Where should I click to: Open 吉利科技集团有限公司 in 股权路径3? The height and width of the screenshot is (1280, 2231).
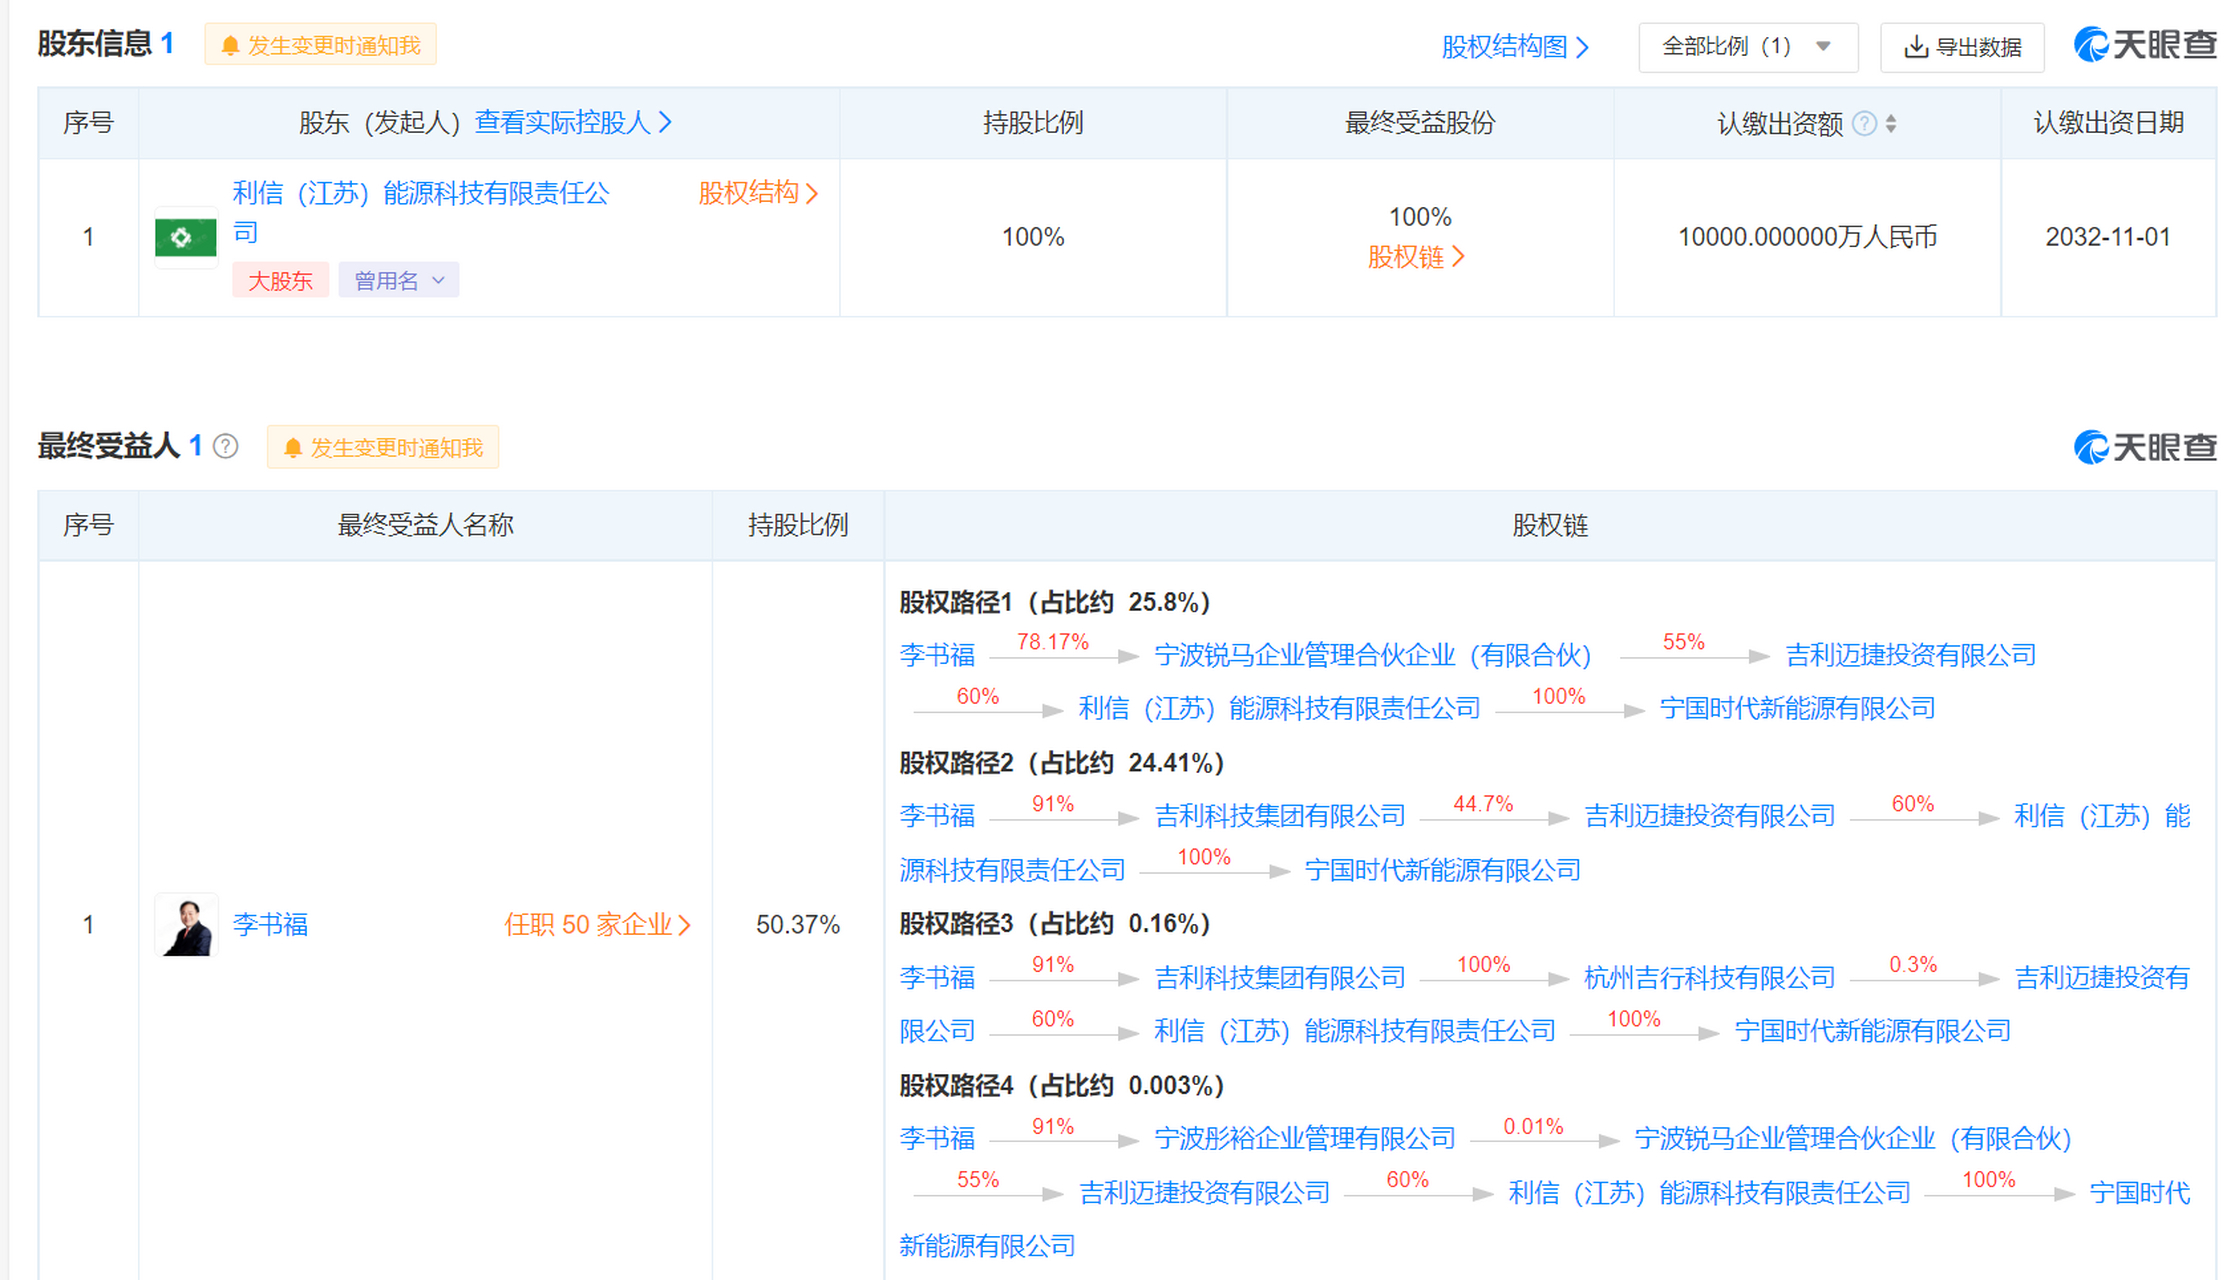click(1280, 978)
